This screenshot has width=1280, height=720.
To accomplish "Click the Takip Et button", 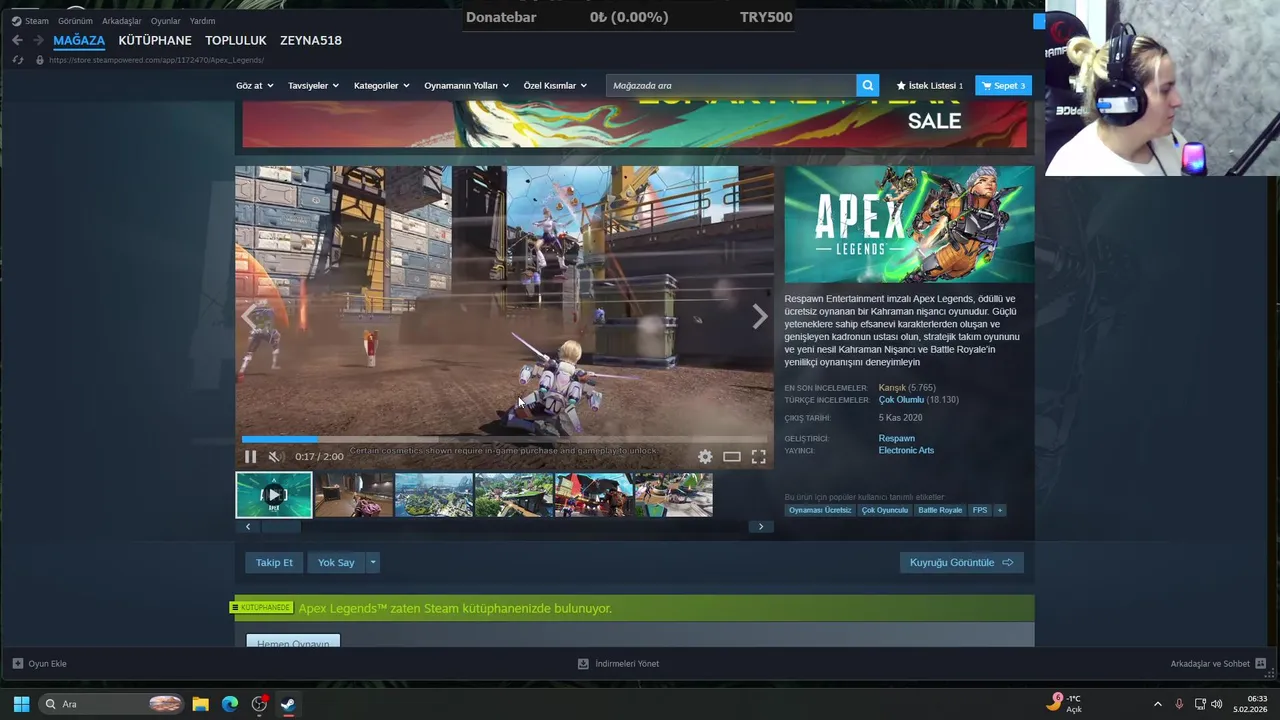I will (274, 562).
